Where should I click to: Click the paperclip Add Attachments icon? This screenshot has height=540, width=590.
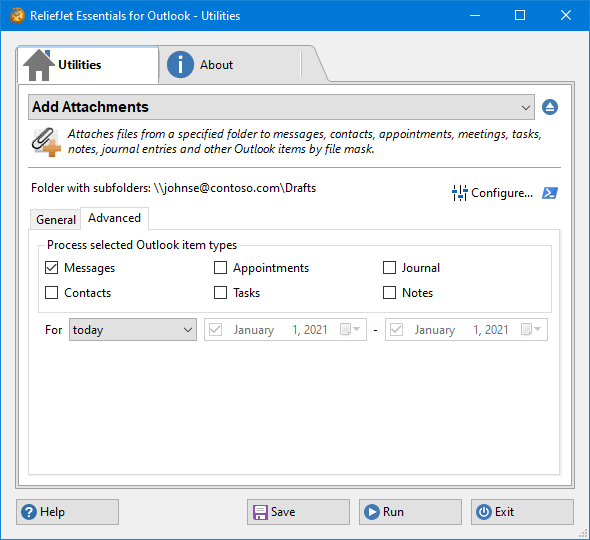(x=46, y=142)
